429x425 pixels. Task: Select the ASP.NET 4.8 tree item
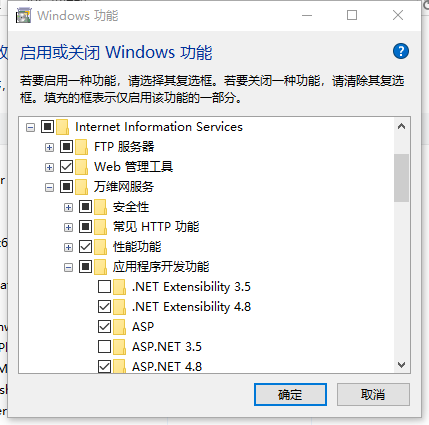(x=167, y=367)
